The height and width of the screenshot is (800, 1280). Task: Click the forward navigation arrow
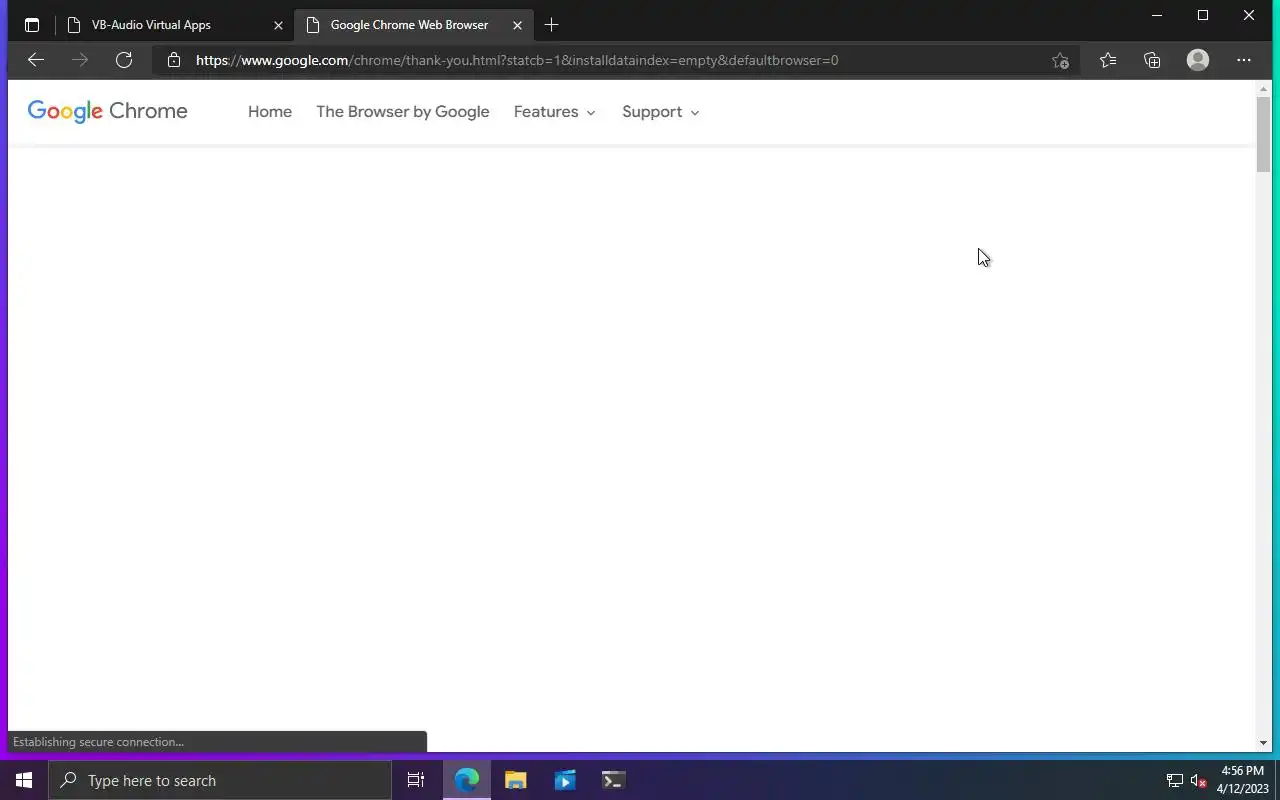80,60
